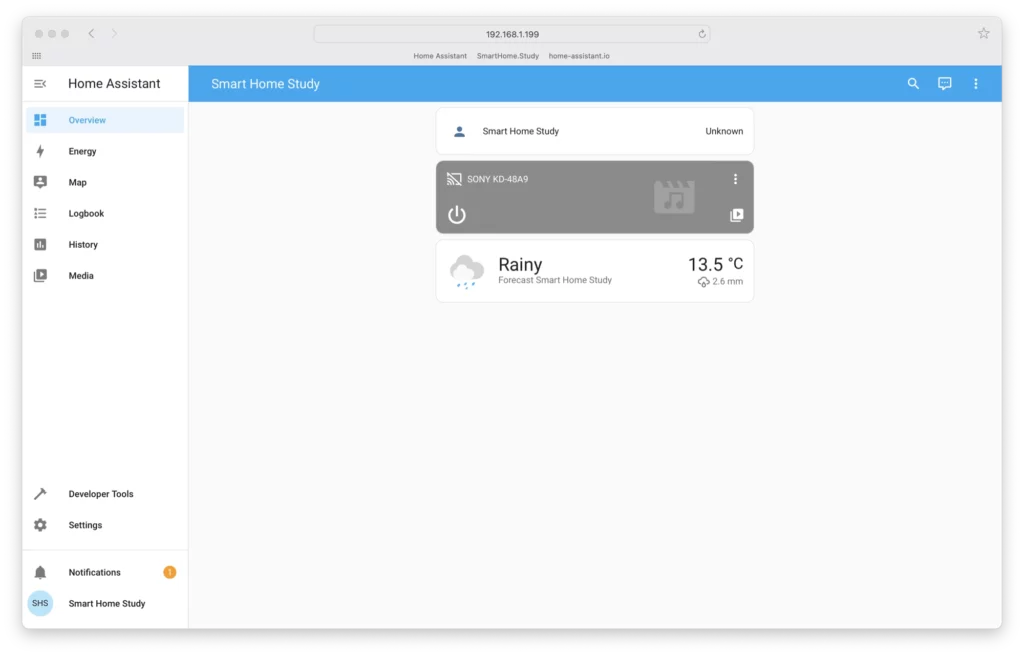Click the Home Assistant sidebar title
The height and width of the screenshot is (656, 1024).
point(114,84)
